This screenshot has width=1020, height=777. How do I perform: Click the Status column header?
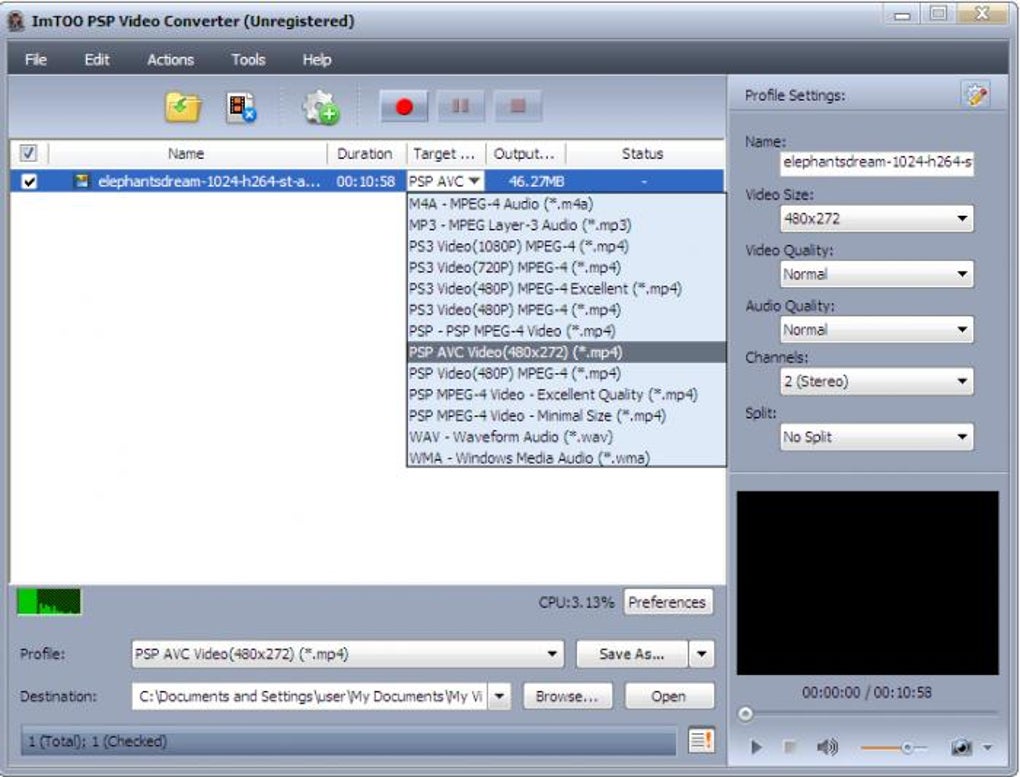(x=643, y=154)
